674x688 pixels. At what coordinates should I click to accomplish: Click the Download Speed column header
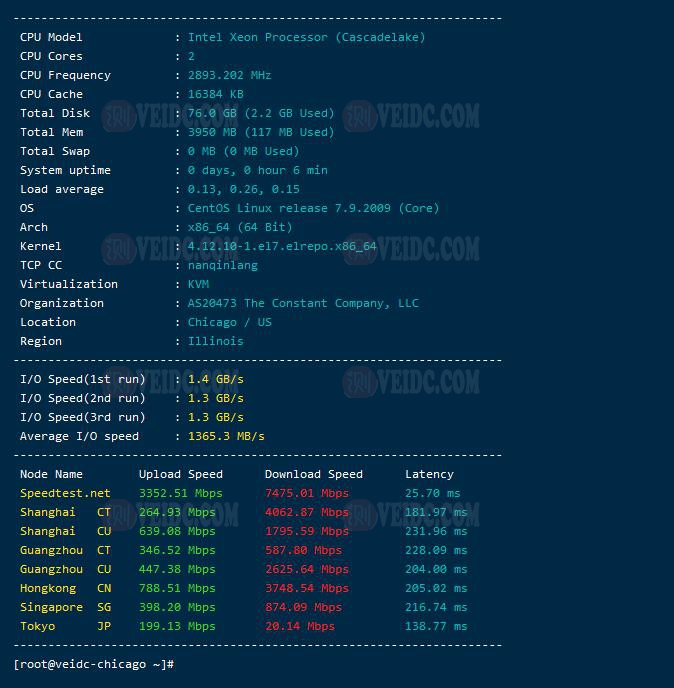pyautogui.click(x=313, y=474)
